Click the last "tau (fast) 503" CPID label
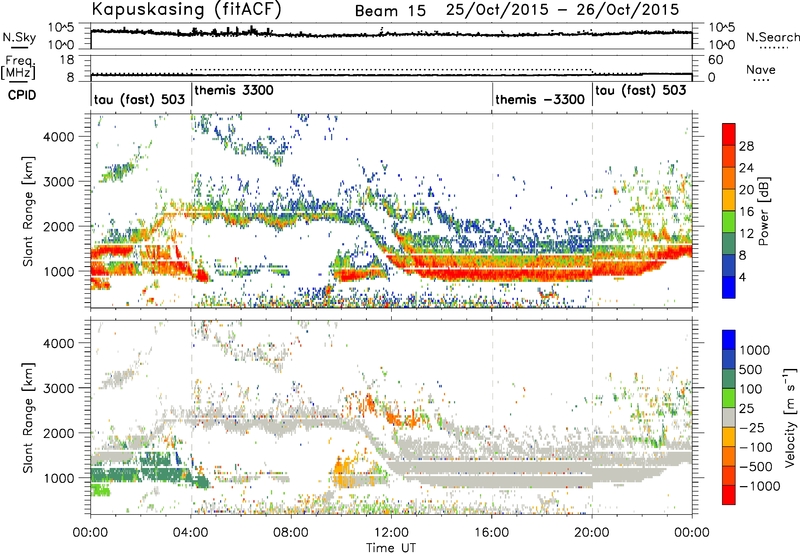Screen dimensions: 800x554 641,90
